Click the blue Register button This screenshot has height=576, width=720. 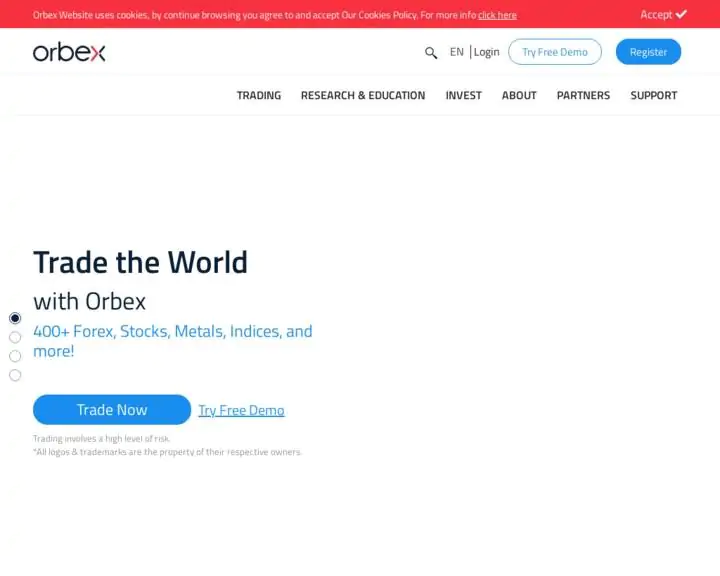click(x=648, y=52)
